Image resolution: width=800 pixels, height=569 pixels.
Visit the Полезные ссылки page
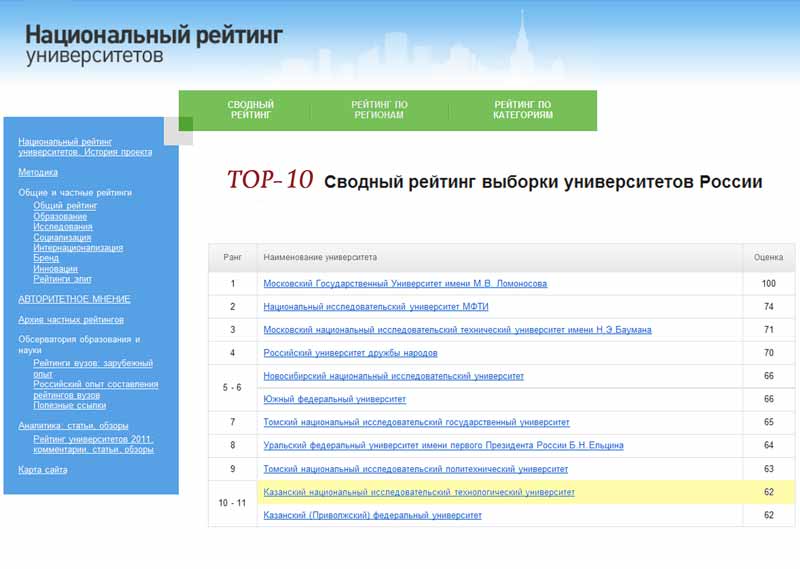pyautogui.click(x=69, y=405)
